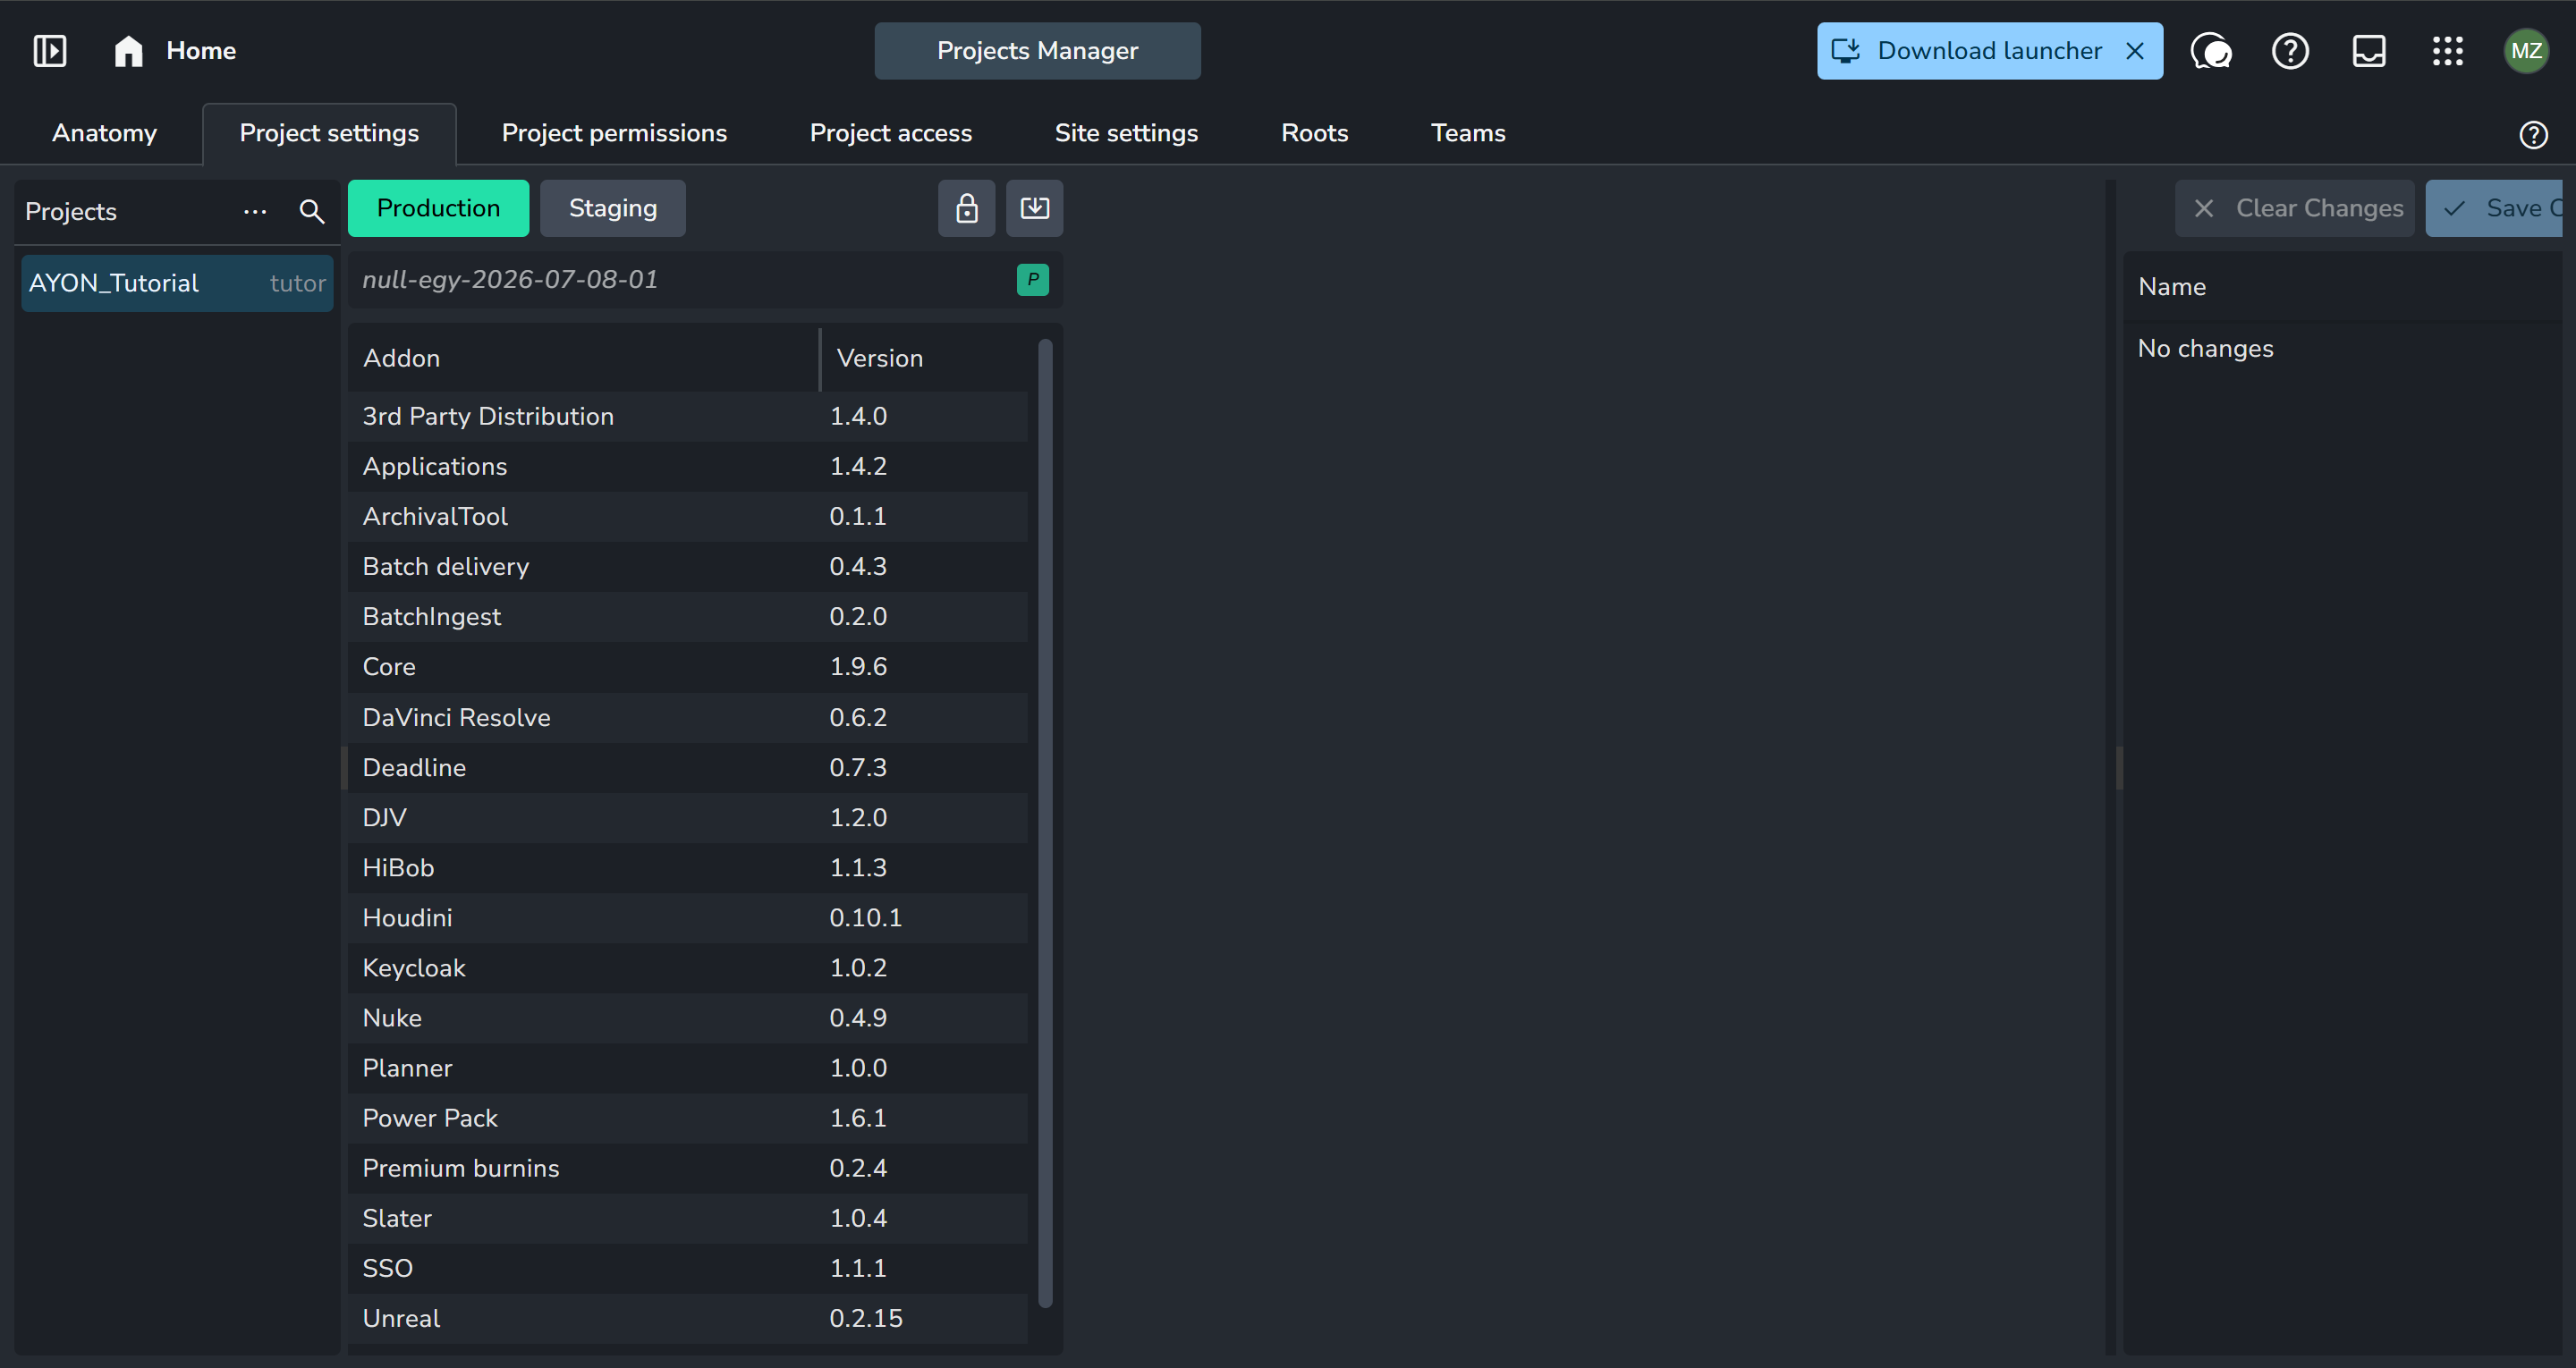Click the Clear Changes button
The width and height of the screenshot is (2576, 1368).
[2294, 208]
